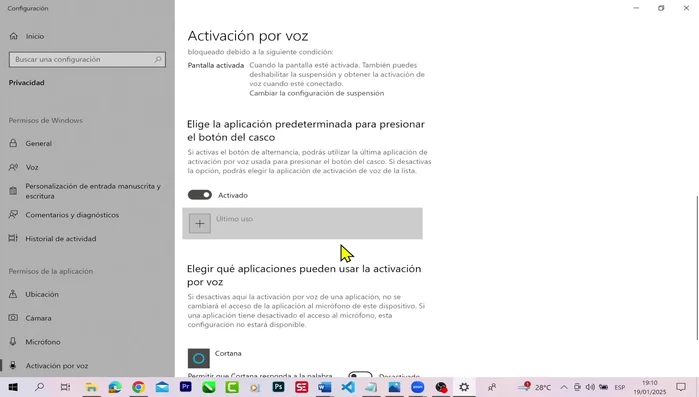Image resolution: width=699 pixels, height=397 pixels.
Task: Turn off the Activado headset button toggle
Action: 200,195
